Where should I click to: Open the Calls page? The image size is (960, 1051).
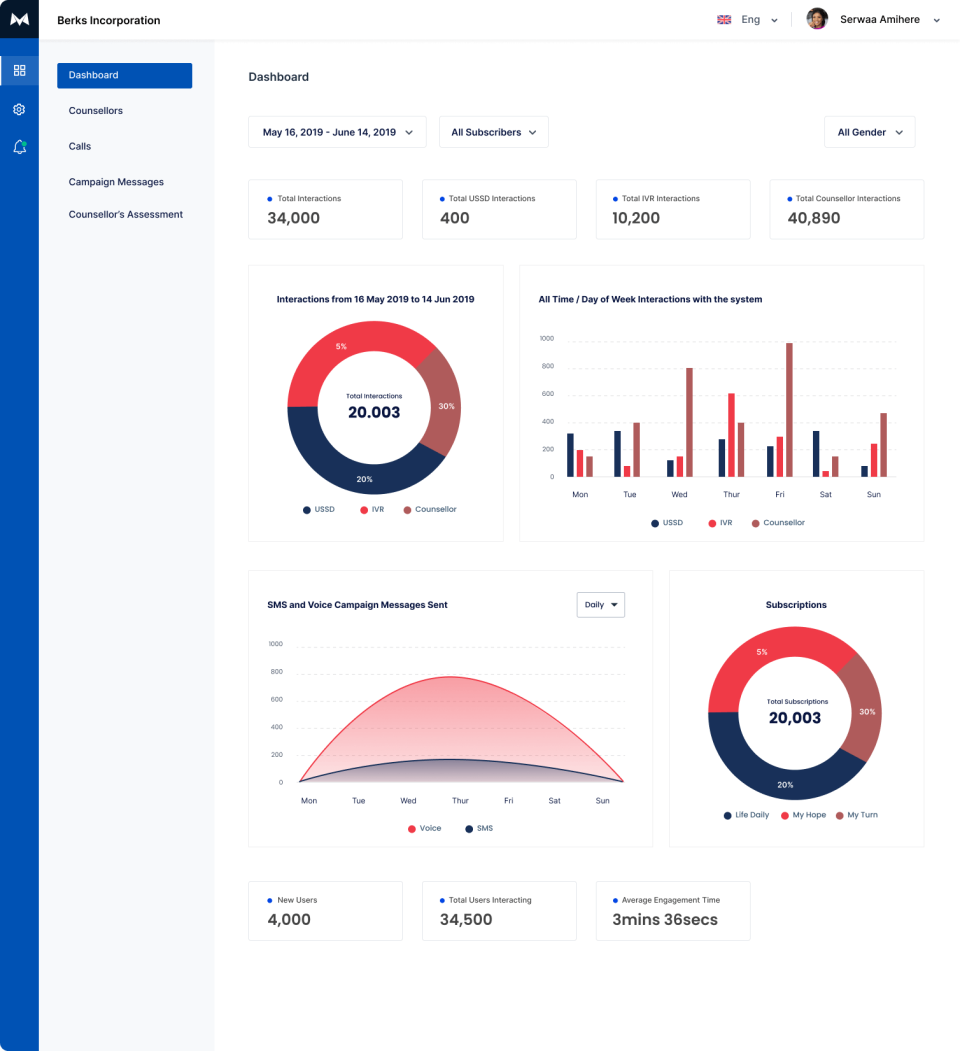79,146
